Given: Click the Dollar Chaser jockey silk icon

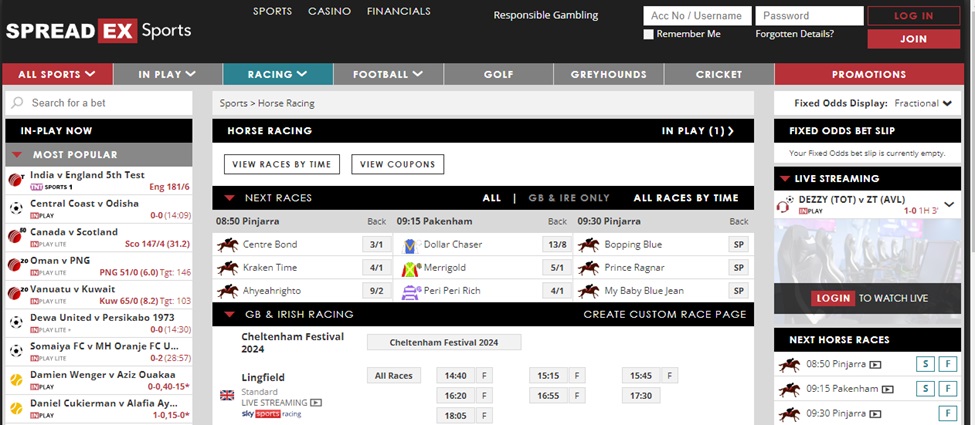Looking at the screenshot, I should (x=409, y=245).
